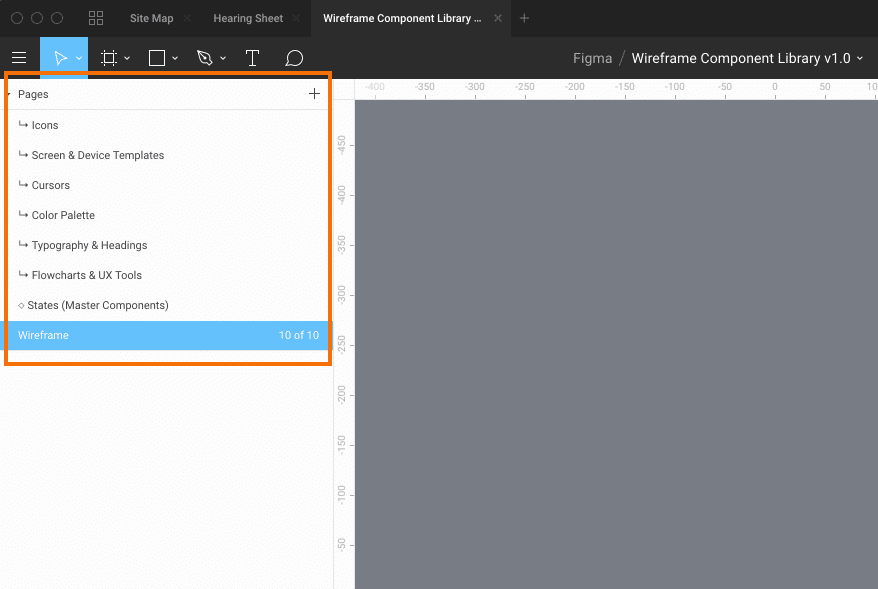The image size is (878, 589).
Task: Open the hamburger main menu
Action: click(x=19, y=58)
